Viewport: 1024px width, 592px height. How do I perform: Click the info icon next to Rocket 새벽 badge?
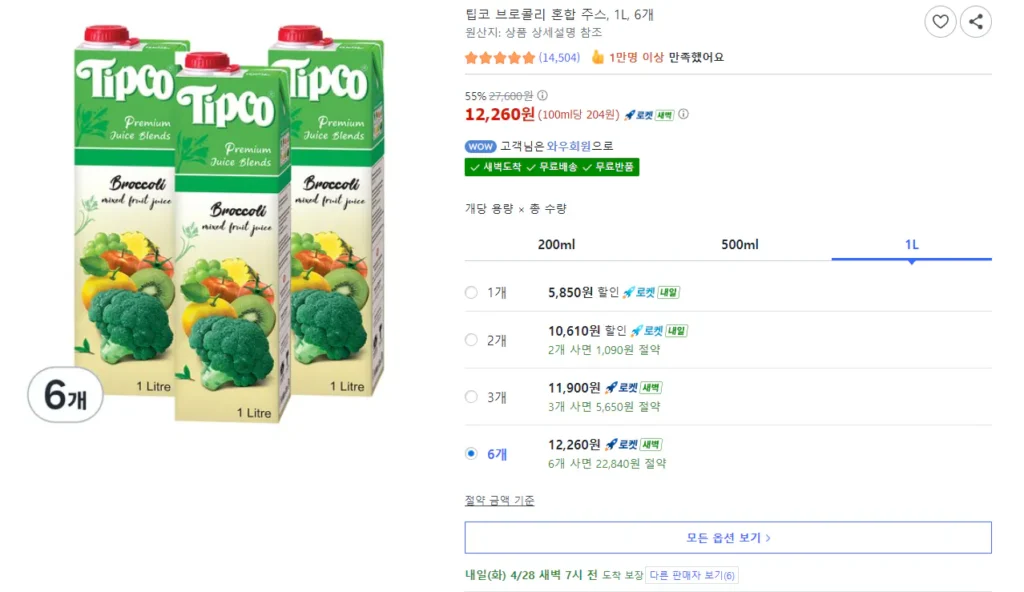pos(684,114)
